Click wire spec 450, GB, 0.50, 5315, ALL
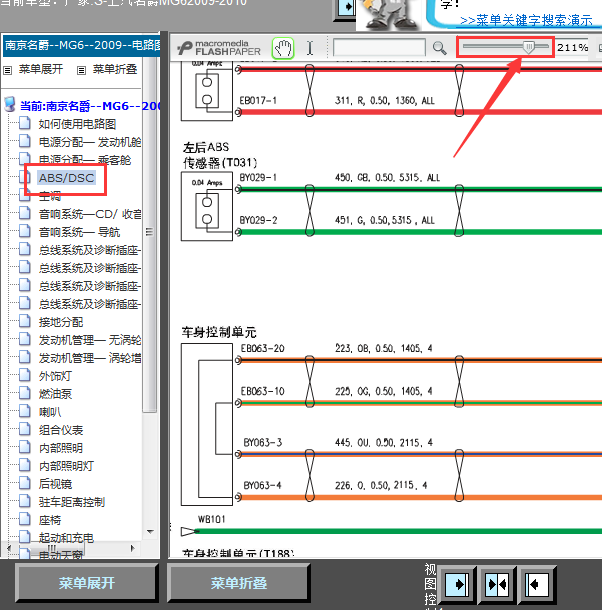This screenshot has width=602, height=610. [388, 178]
